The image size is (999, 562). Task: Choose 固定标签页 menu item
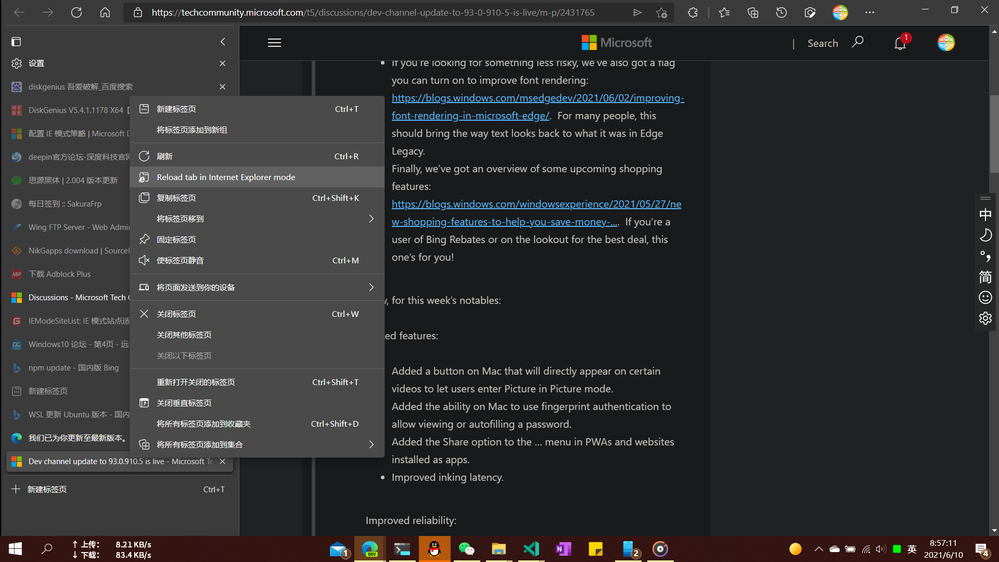point(257,240)
